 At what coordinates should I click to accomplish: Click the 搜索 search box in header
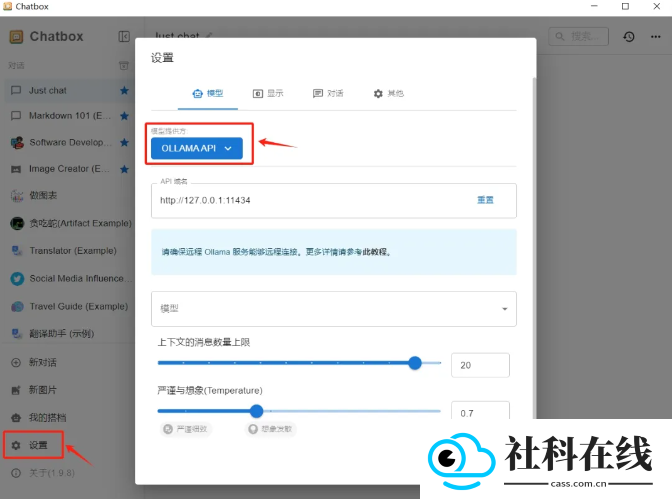pos(578,36)
